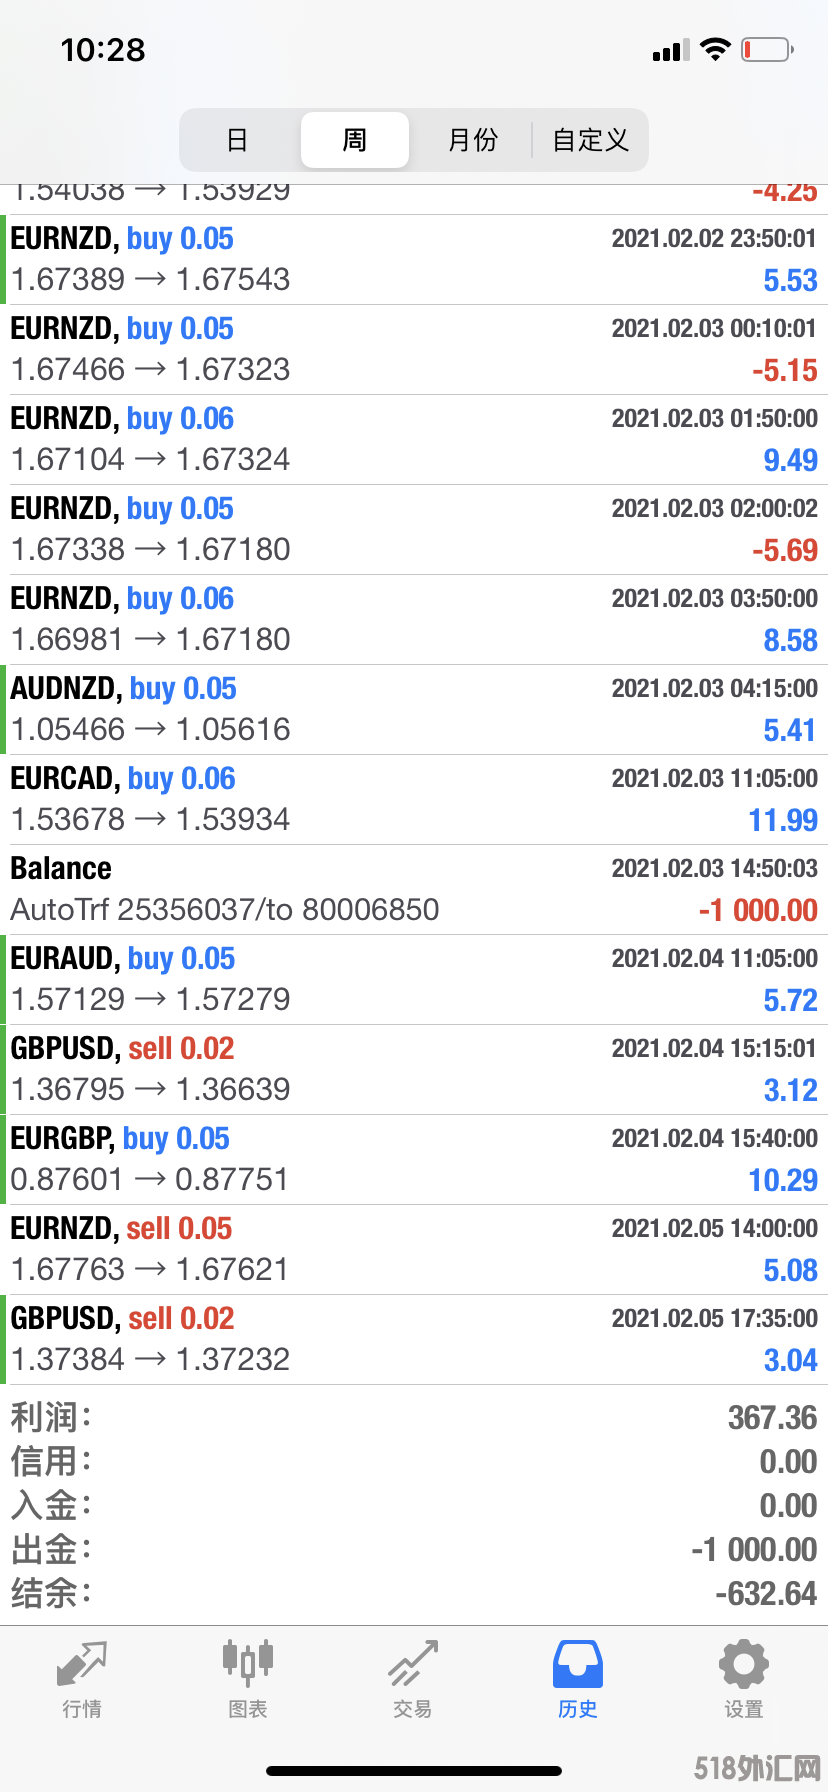Open the 图表 chart candlestick icon
The height and width of the screenshot is (1792, 828).
tap(247, 1663)
